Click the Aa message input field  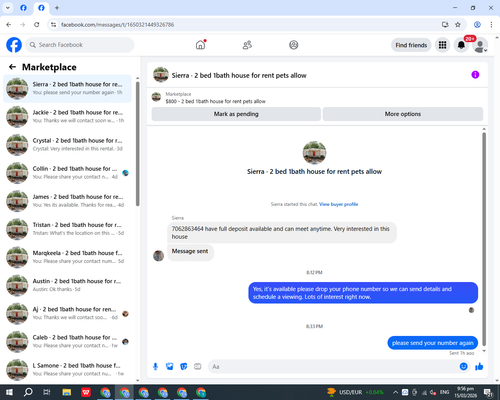click(333, 367)
